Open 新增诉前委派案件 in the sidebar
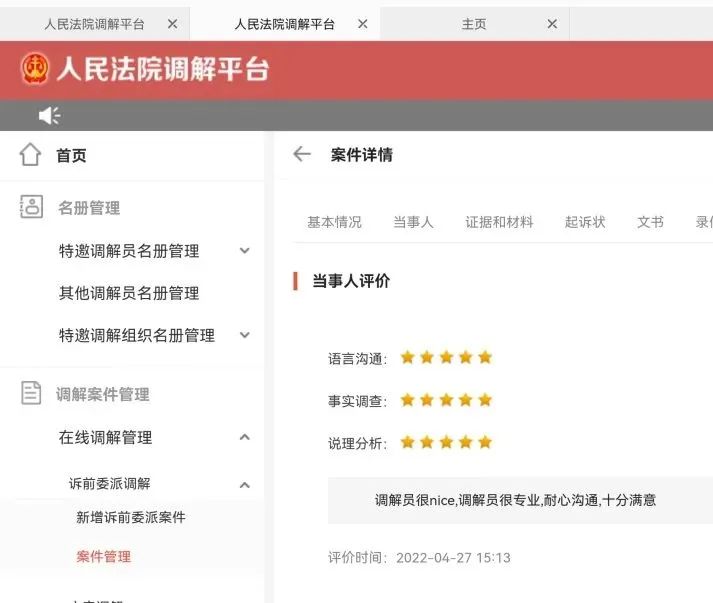The image size is (713, 603). [x=131, y=517]
